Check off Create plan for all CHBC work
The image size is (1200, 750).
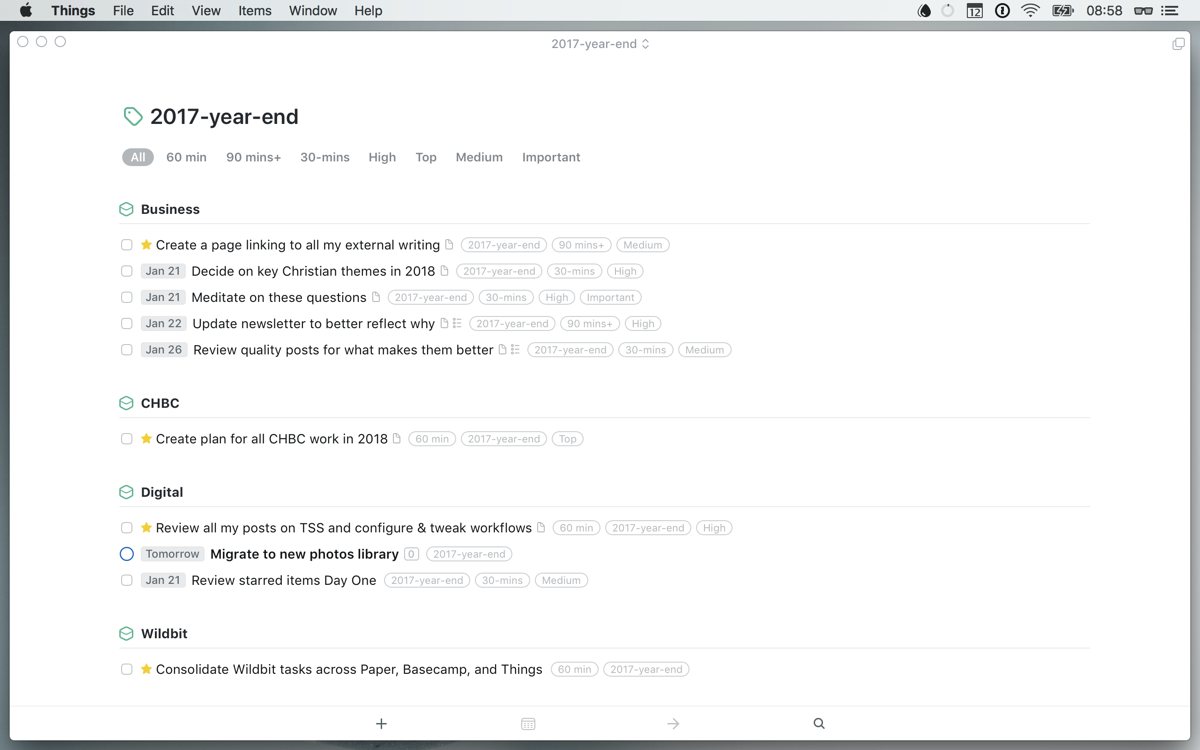126,439
